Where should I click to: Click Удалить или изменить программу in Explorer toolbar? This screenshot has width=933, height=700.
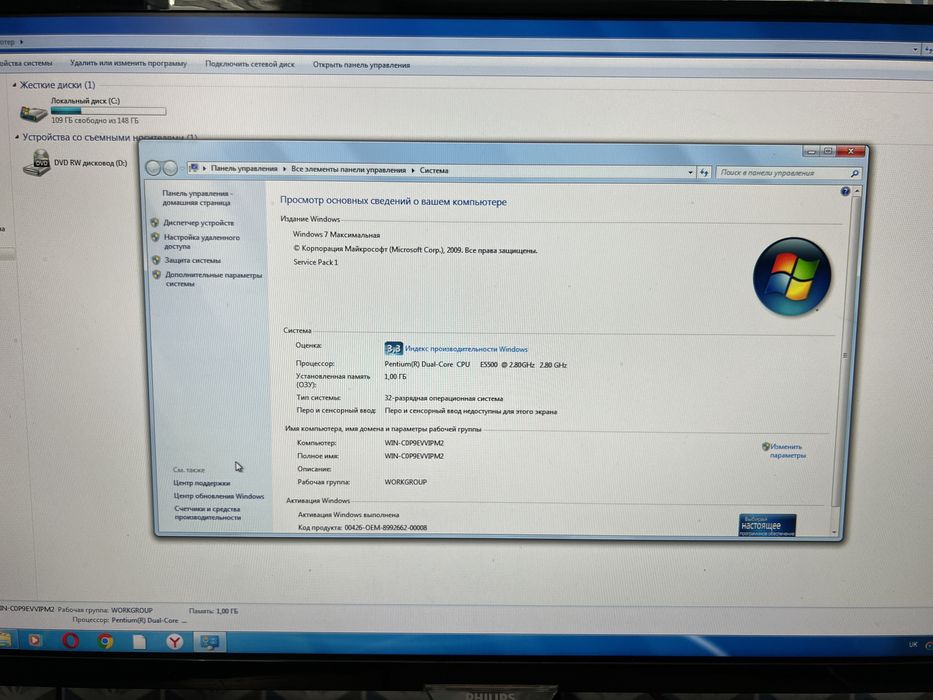click(x=128, y=63)
